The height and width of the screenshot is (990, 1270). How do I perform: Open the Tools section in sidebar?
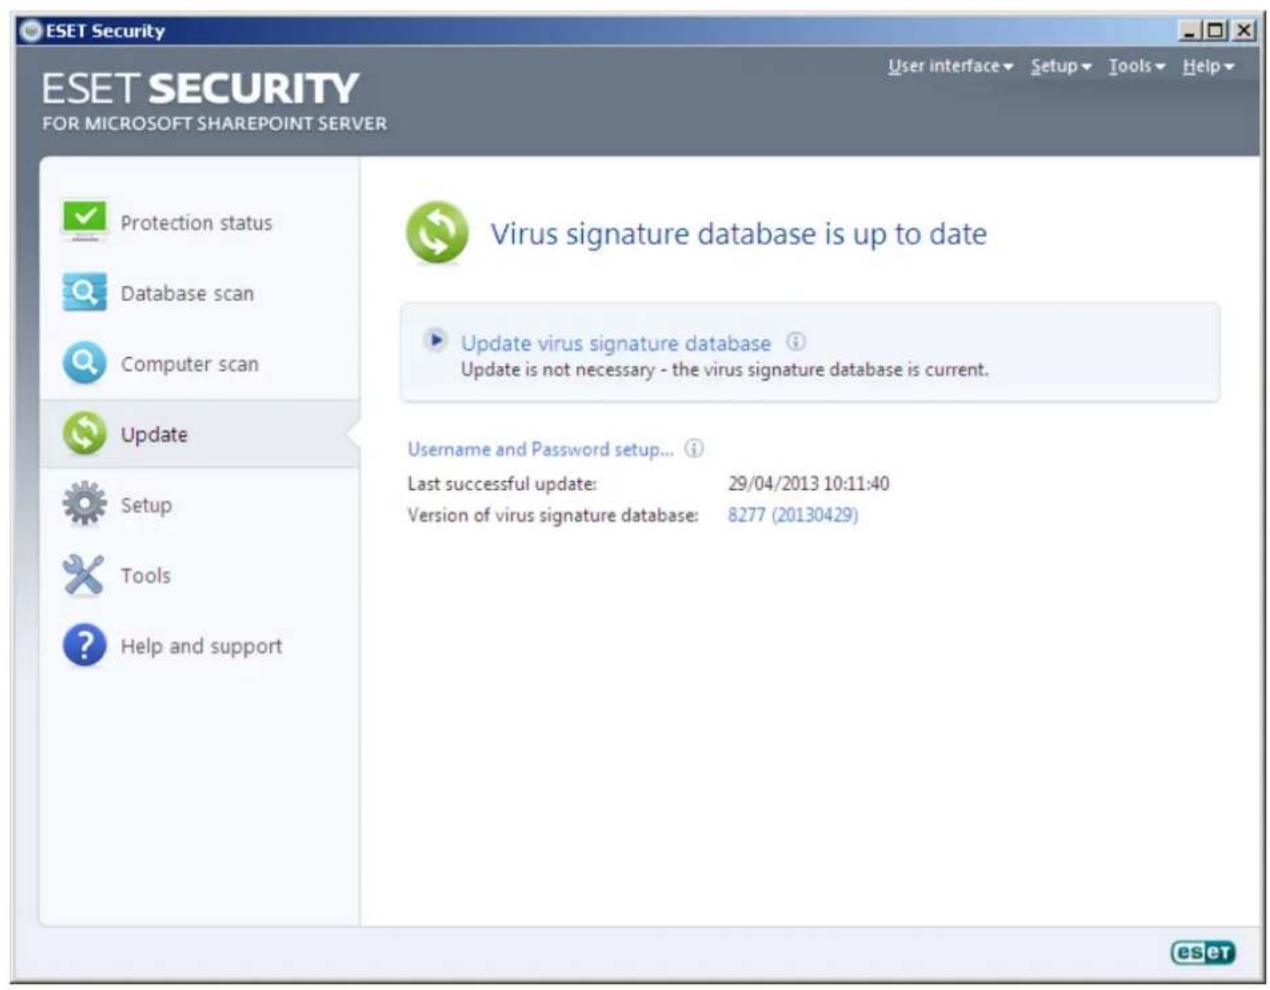pos(145,575)
